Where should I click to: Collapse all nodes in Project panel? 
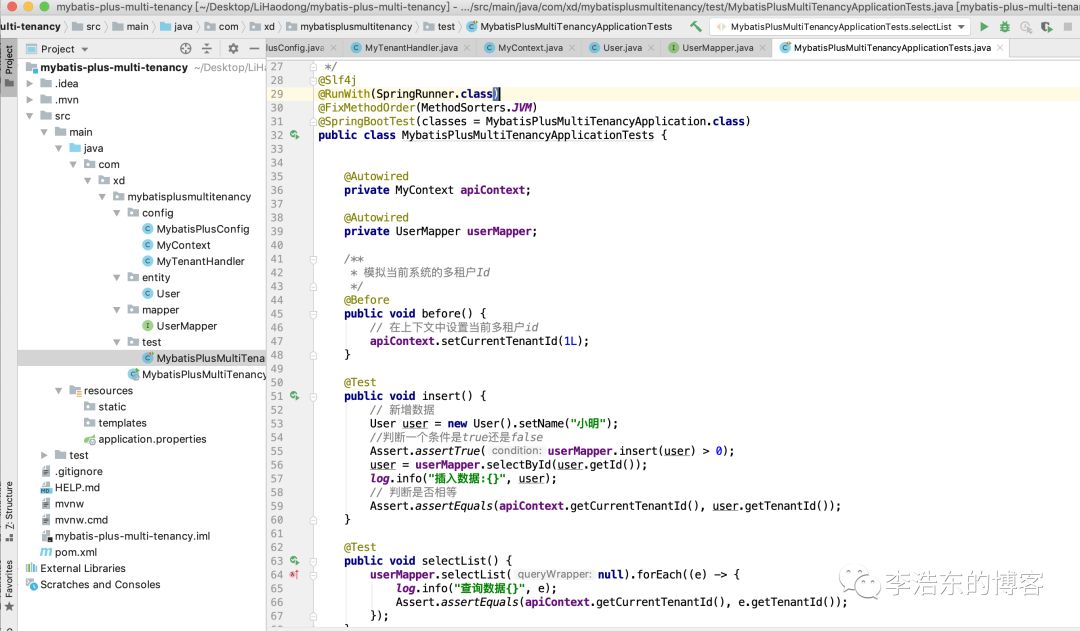point(207,48)
